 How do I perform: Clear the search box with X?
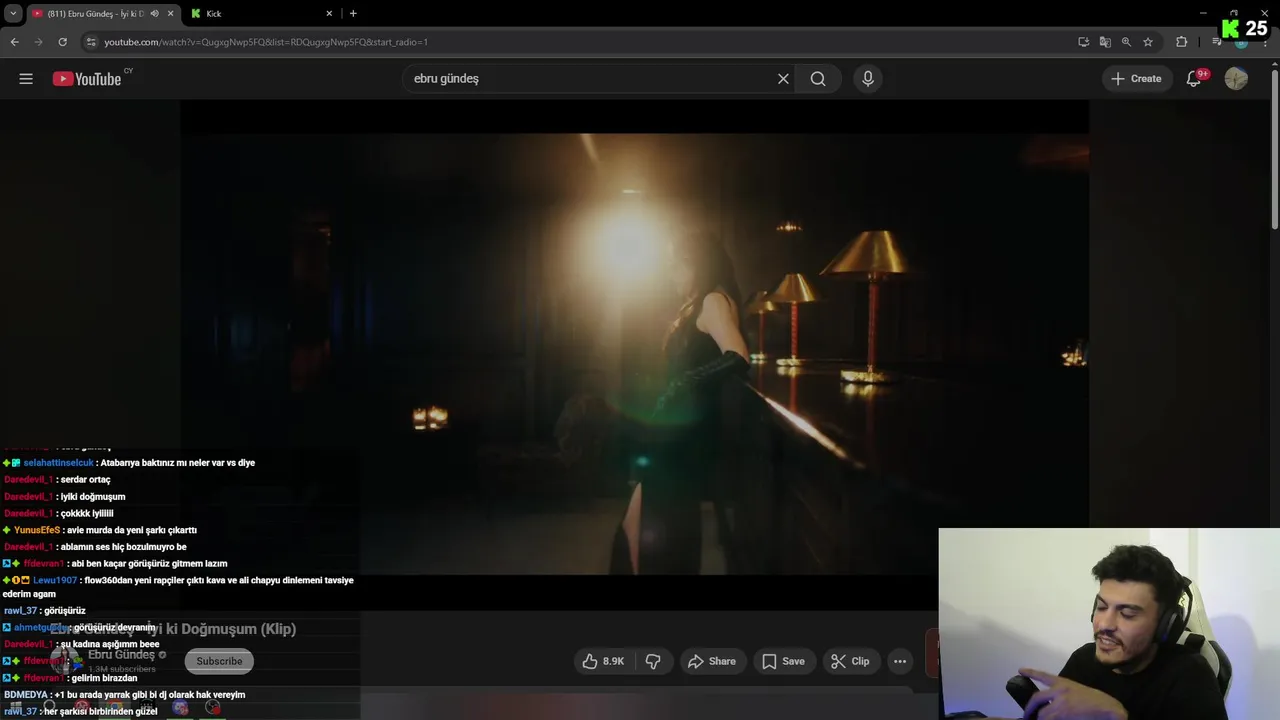coord(783,79)
